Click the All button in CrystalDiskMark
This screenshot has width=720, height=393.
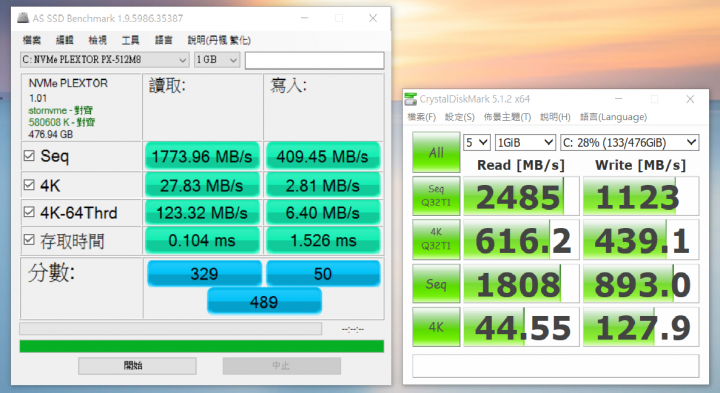pyautogui.click(x=436, y=152)
